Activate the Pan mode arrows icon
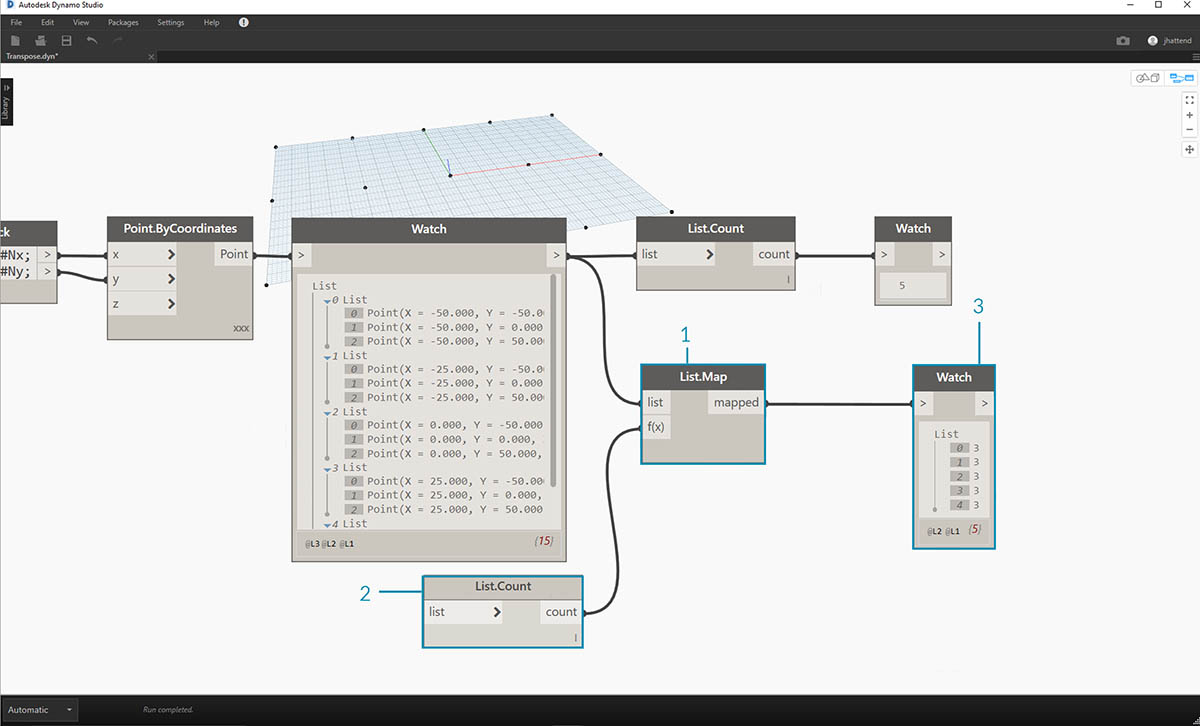Image resolution: width=1200 pixels, height=726 pixels. [x=1190, y=149]
